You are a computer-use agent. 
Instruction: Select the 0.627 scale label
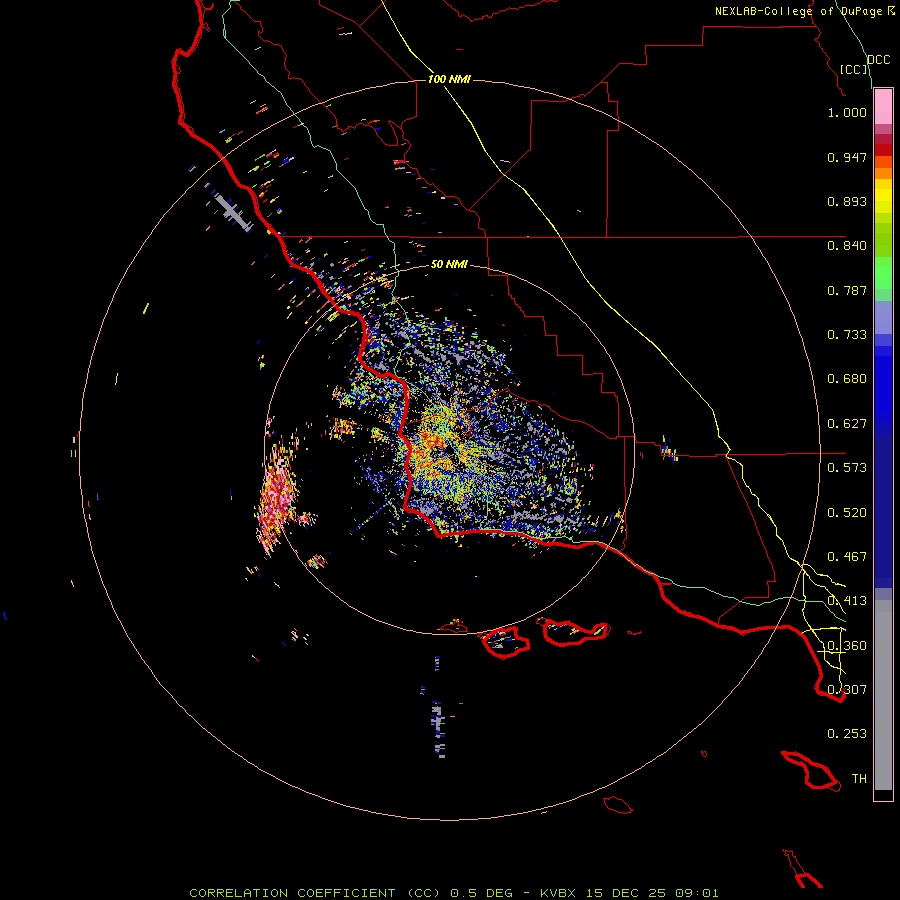(x=847, y=424)
